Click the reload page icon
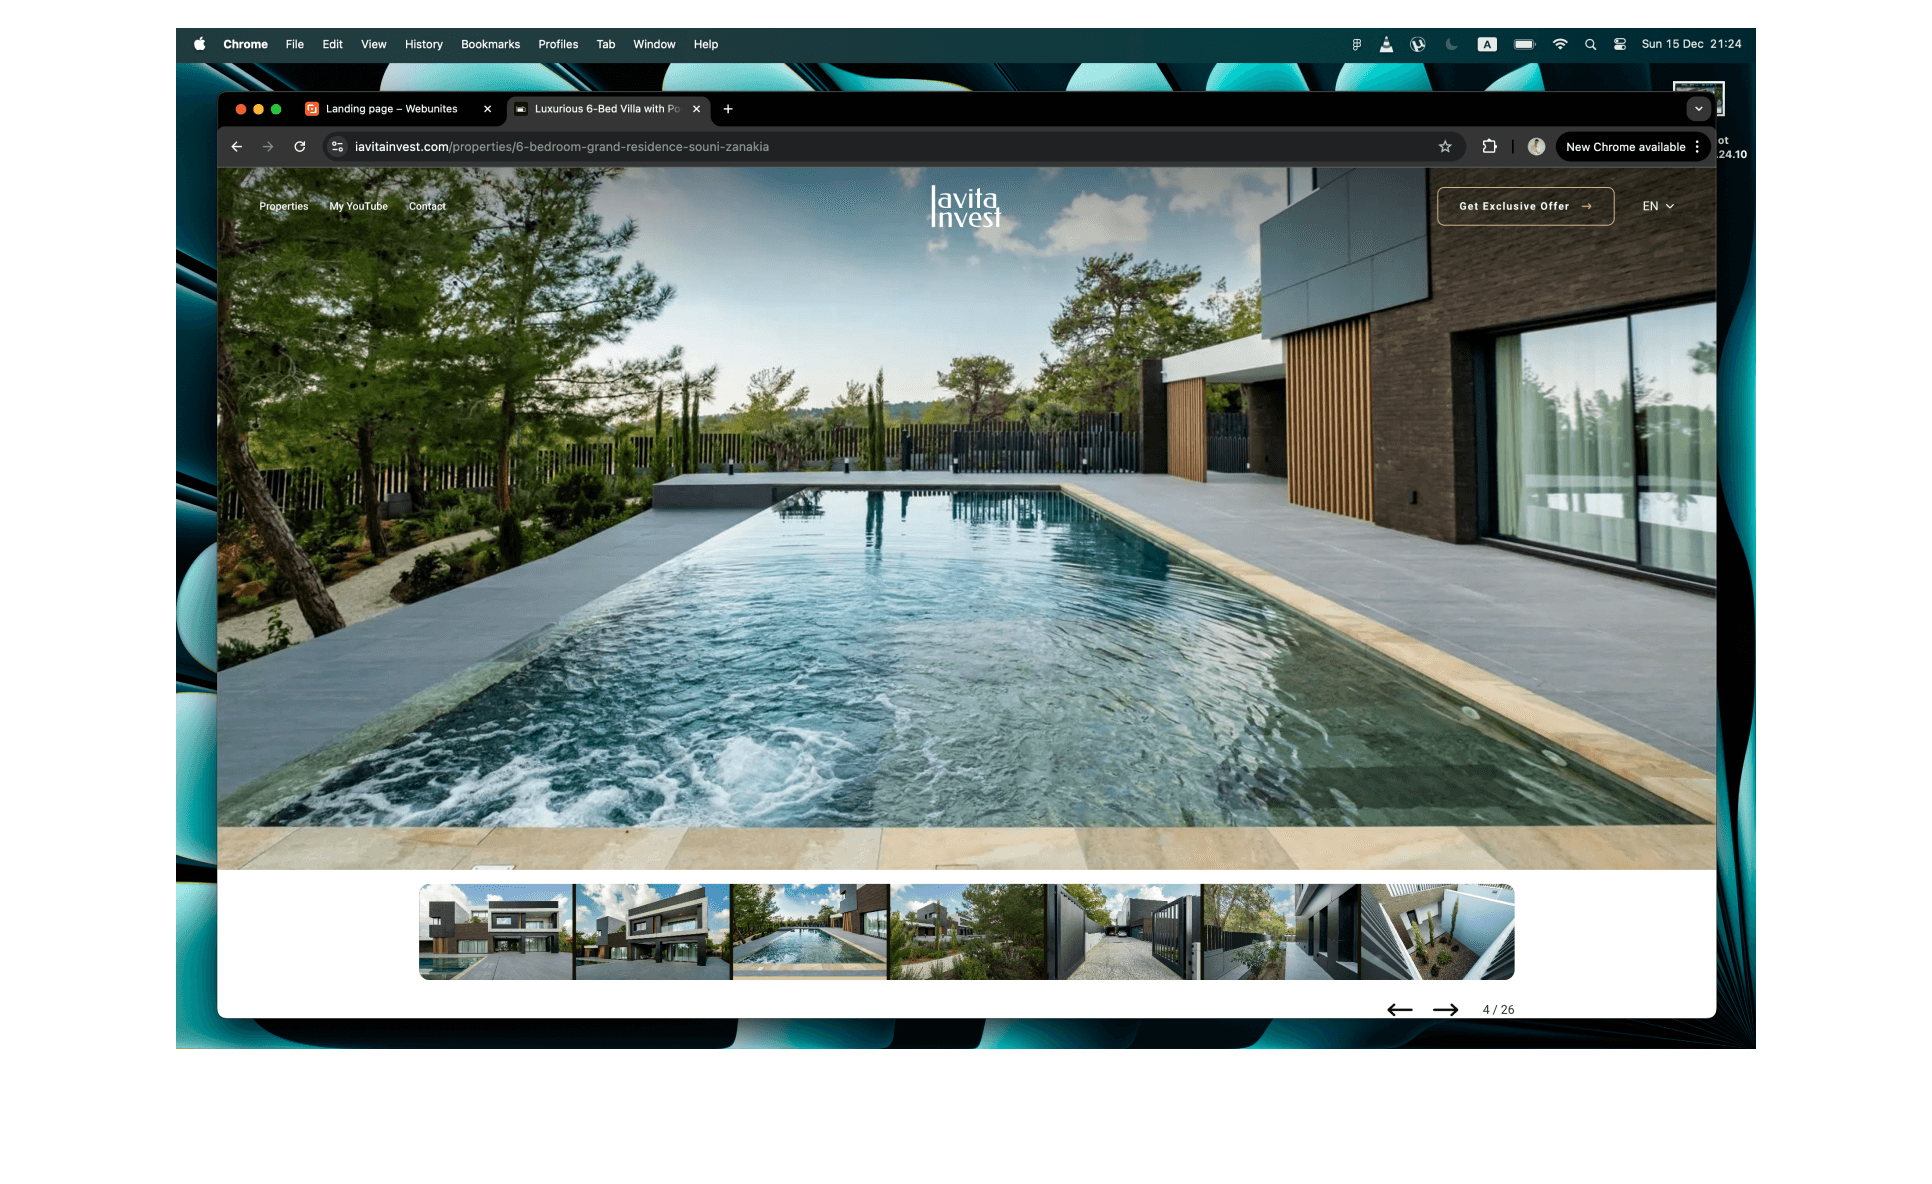The image size is (1932, 1184). coord(301,148)
